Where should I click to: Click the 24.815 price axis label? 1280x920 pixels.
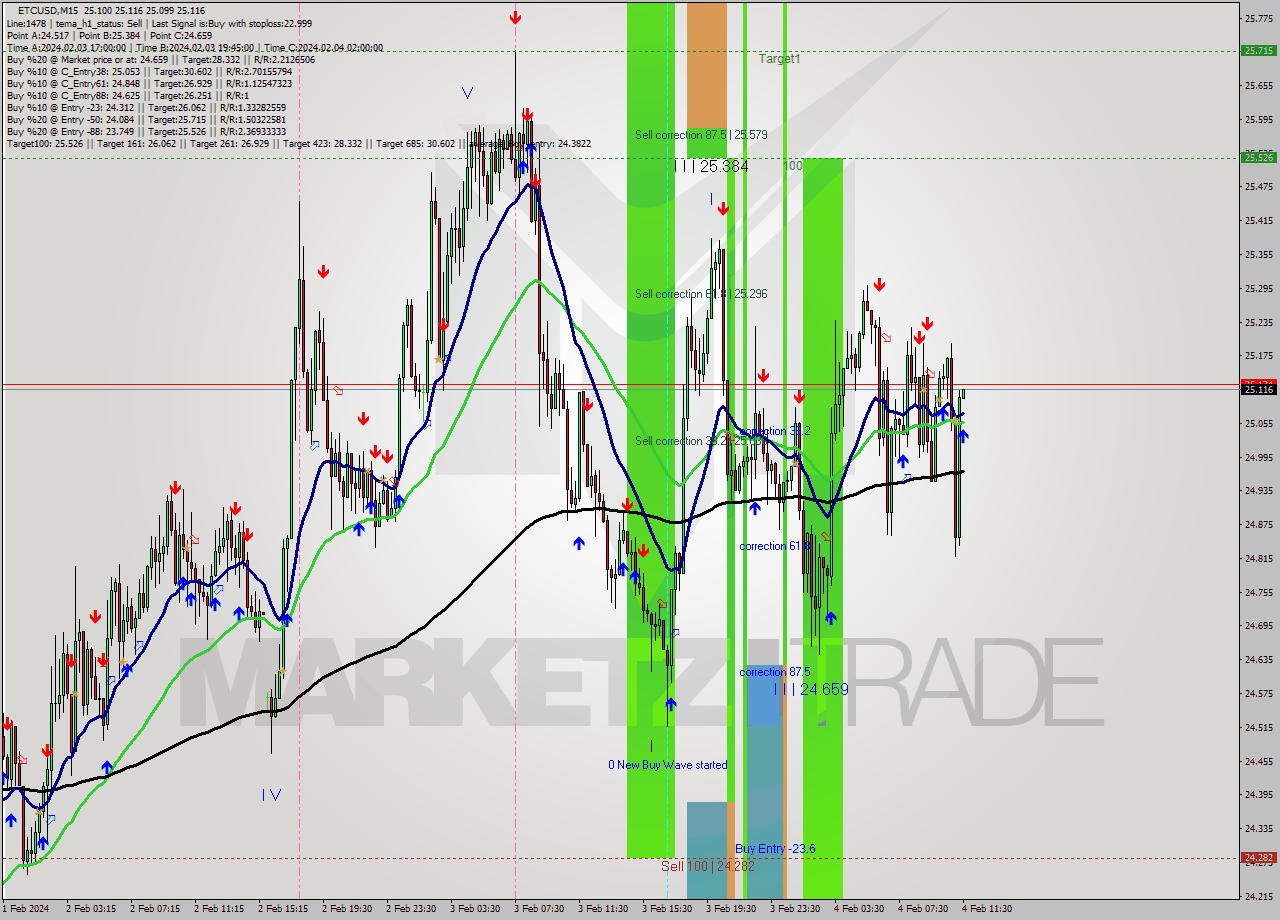[x=1258, y=558]
